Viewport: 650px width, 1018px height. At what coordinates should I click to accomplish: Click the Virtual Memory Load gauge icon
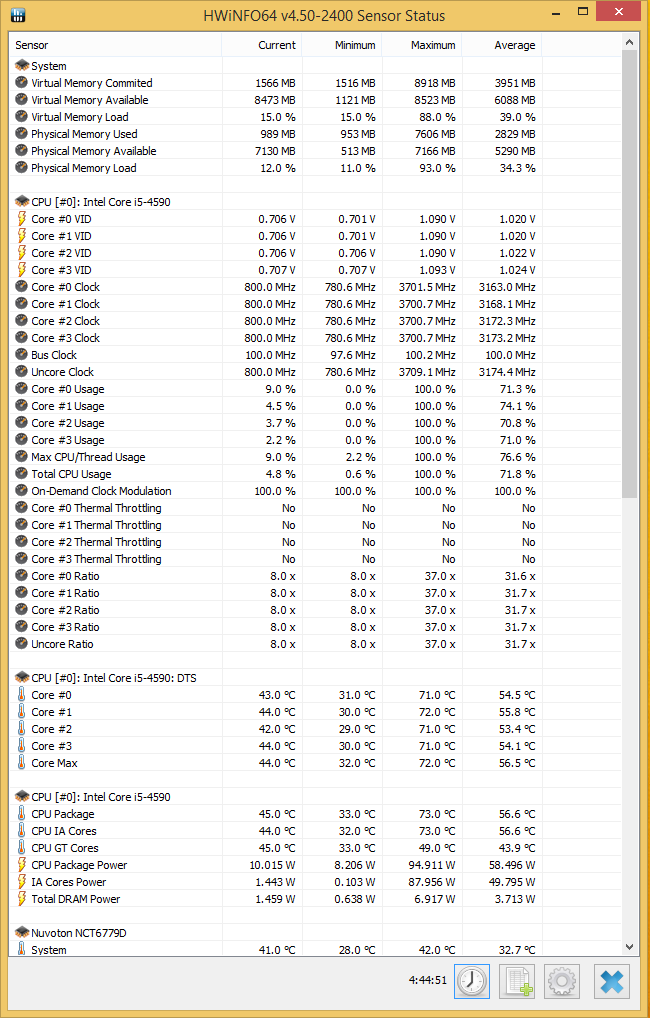21,117
